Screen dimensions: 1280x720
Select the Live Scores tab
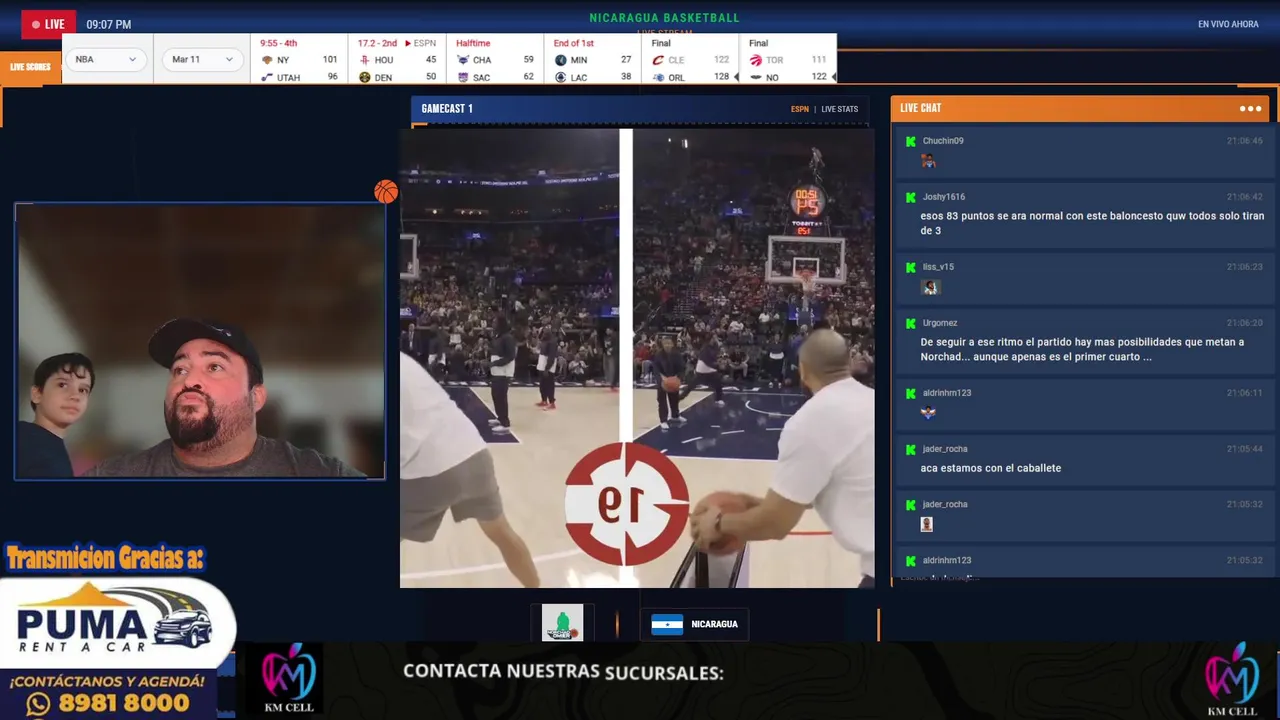pos(30,67)
